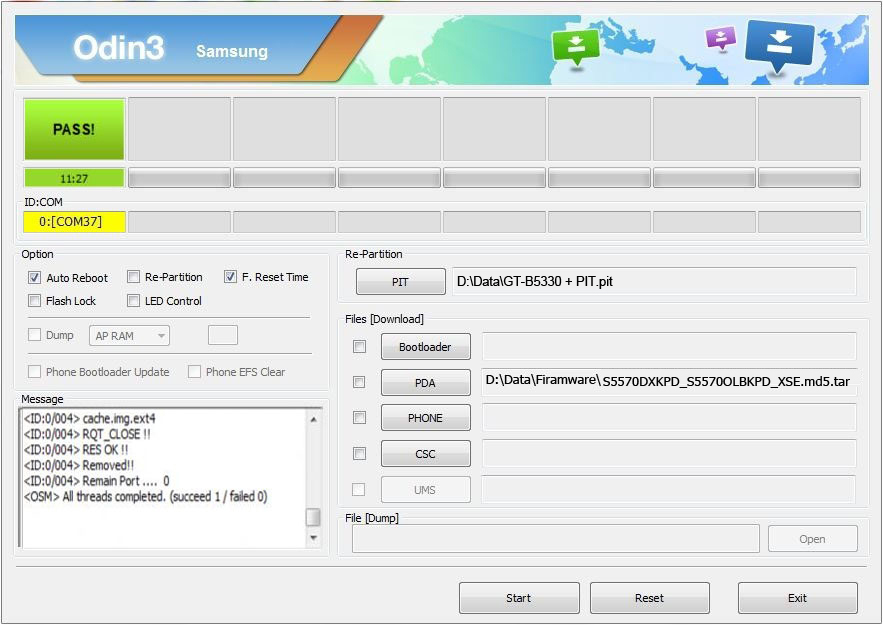This screenshot has width=883, height=625.
Task: Uncheck F. Reset Time option
Action: (230, 276)
